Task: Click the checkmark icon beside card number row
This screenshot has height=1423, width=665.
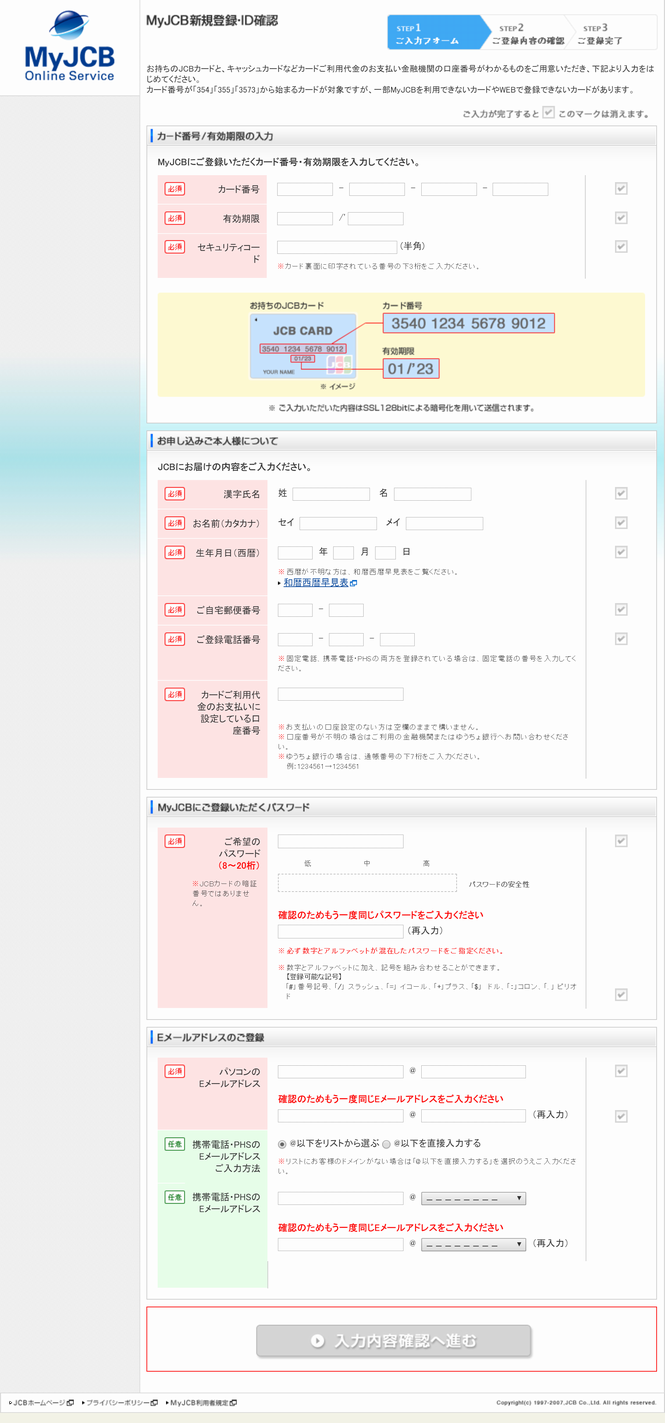Action: click(621, 188)
